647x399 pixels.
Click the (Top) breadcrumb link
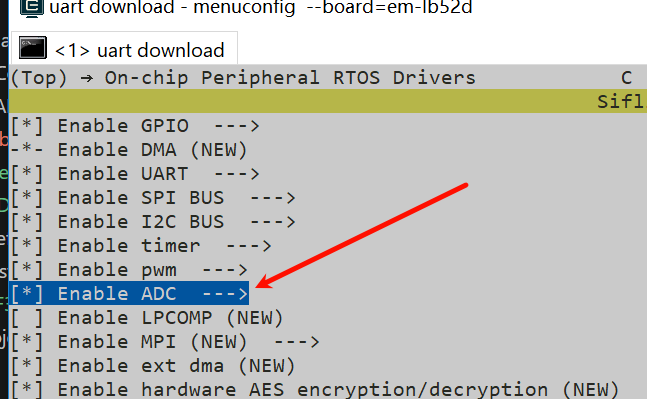[x=38, y=78]
